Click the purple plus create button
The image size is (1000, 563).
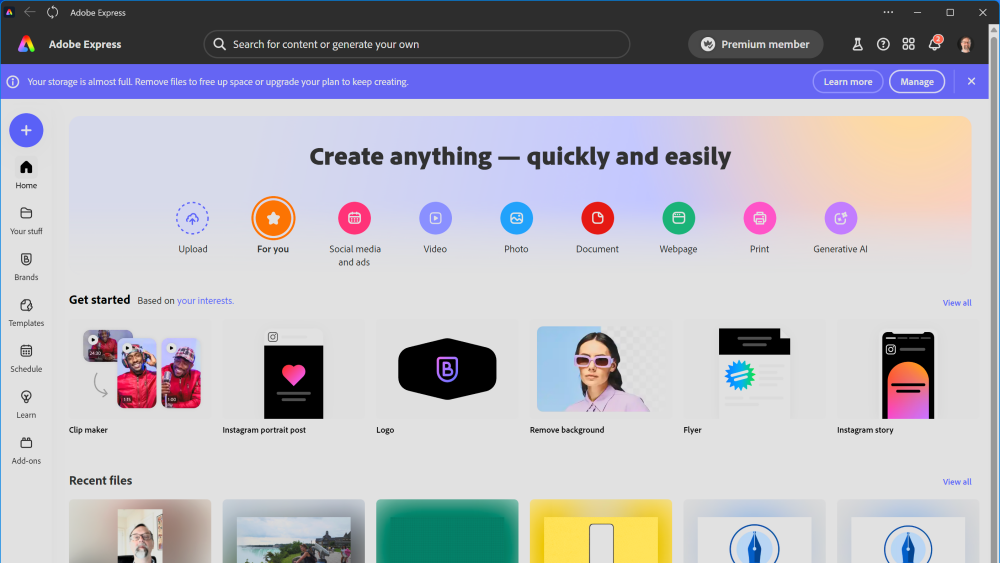coord(26,130)
